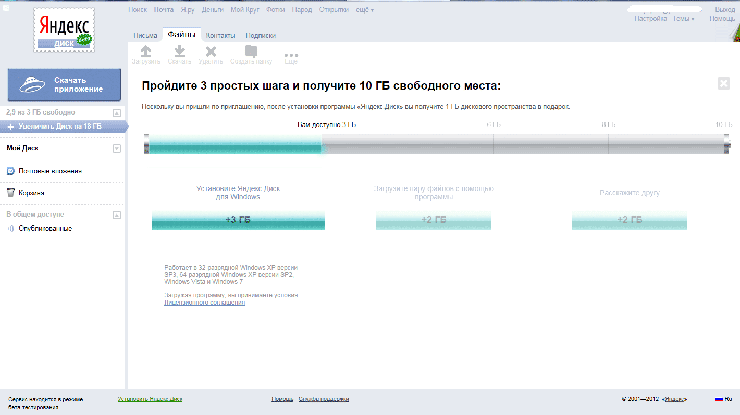Image resolution: width=740 pixels, height=415 pixels.
Task: Click the plus icon in Увеличить Диск
Action: pyautogui.click(x=11, y=127)
